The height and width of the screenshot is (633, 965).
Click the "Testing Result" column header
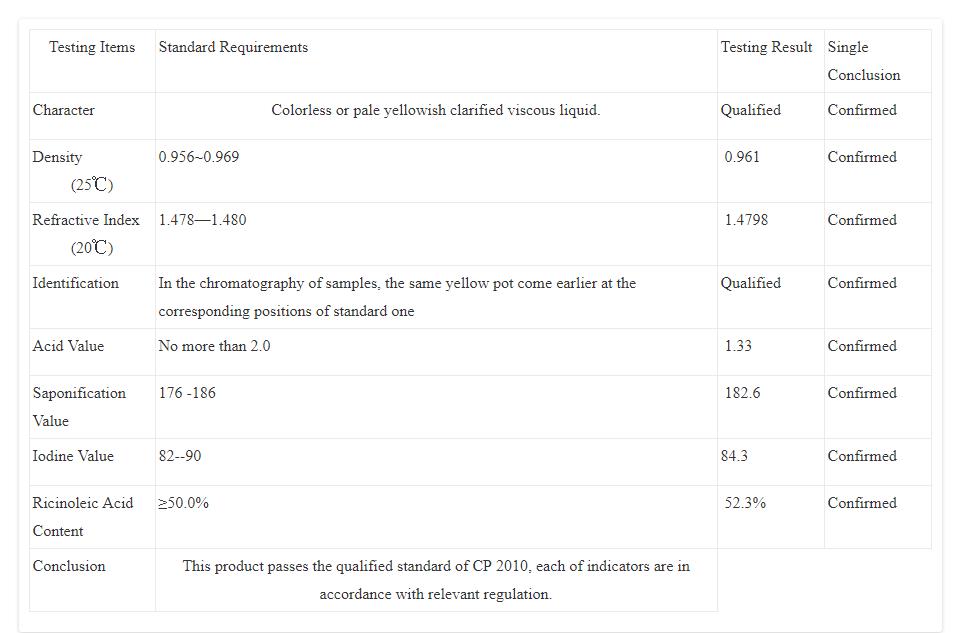point(766,47)
